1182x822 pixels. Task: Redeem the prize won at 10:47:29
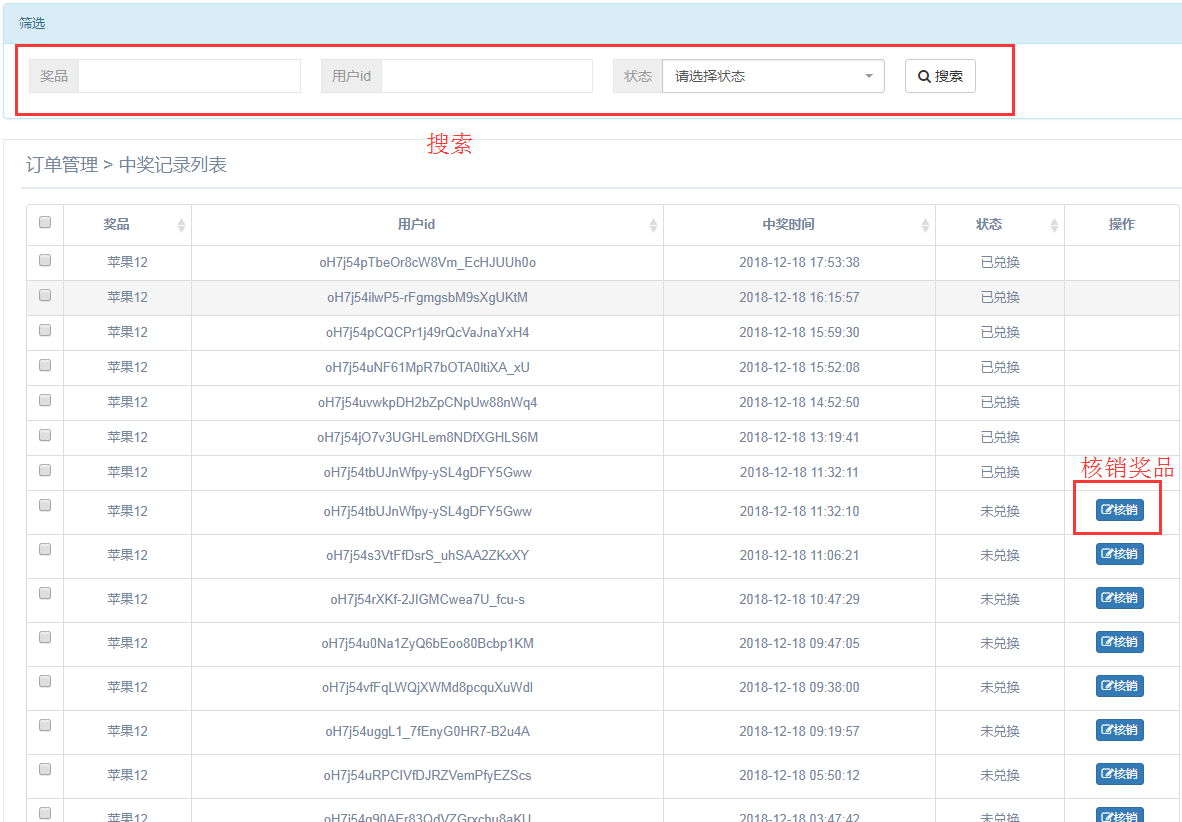(x=1119, y=598)
